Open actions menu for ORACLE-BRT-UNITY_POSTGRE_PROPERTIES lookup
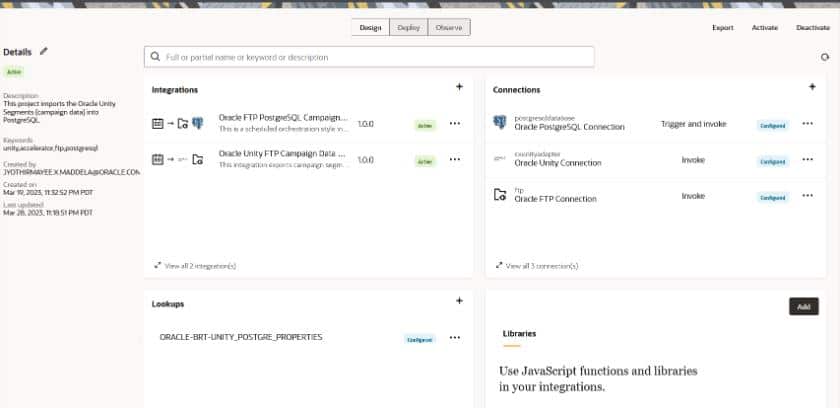 [x=455, y=338]
